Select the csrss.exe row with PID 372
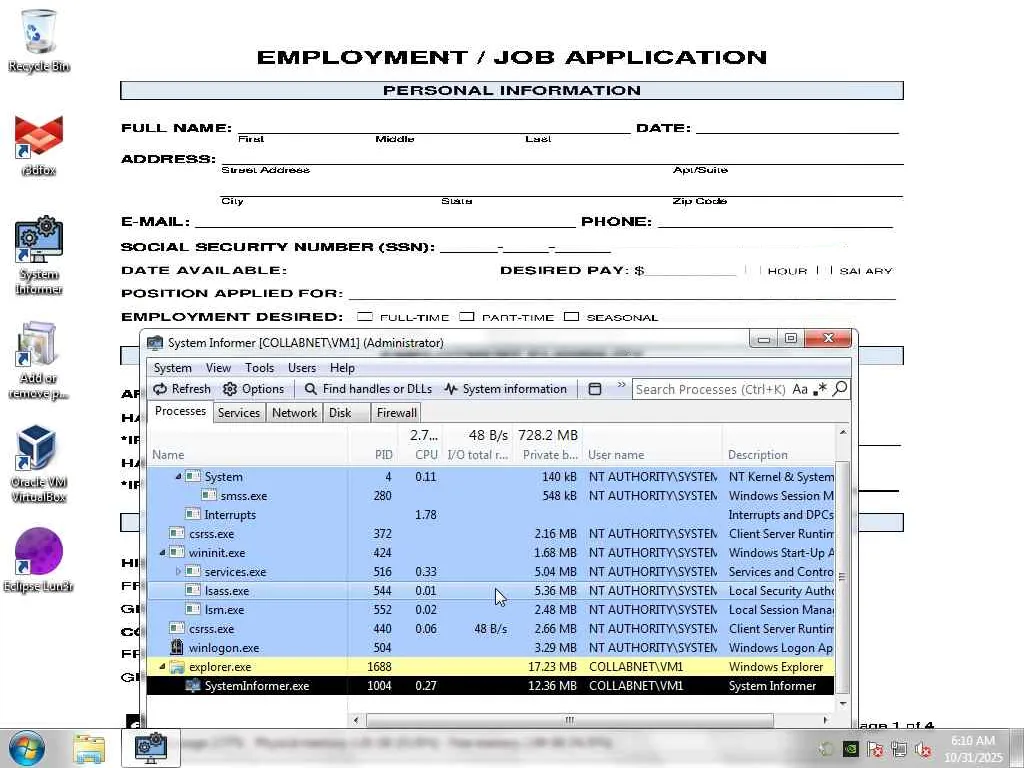The image size is (1024, 768). point(491,534)
